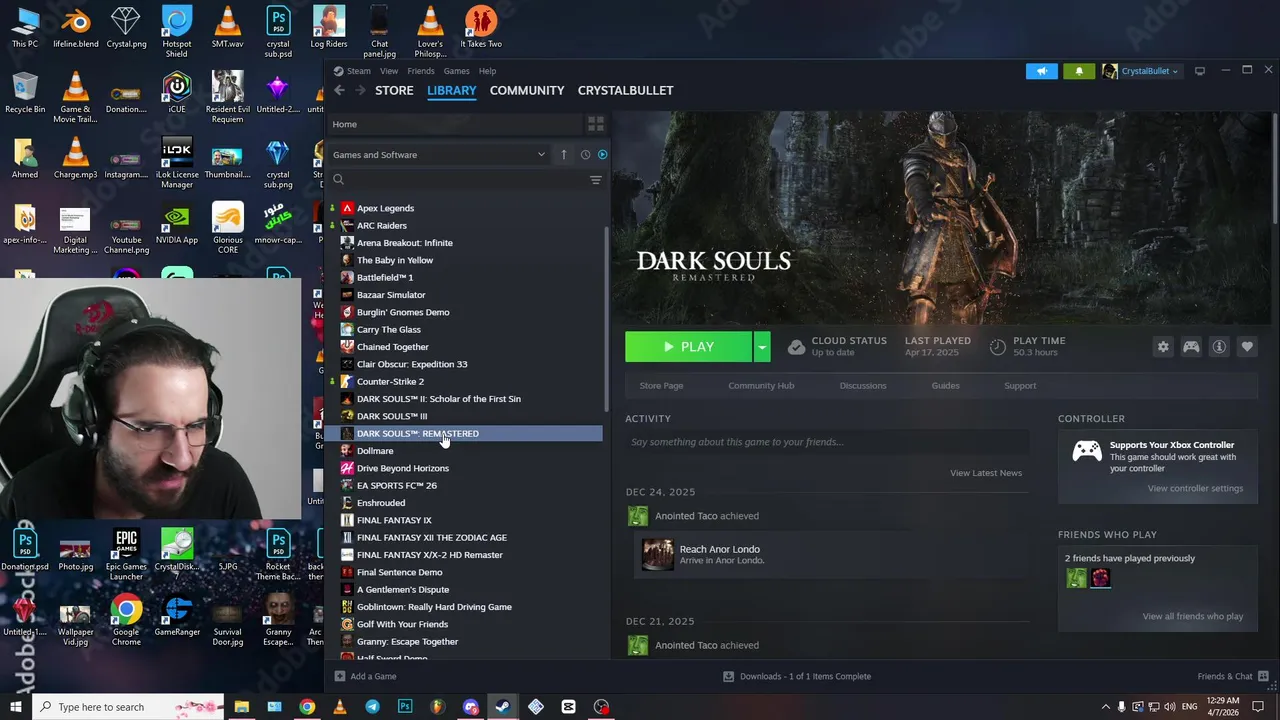1280x720 pixels.
Task: Show recent games clock filter
Action: pos(585,155)
